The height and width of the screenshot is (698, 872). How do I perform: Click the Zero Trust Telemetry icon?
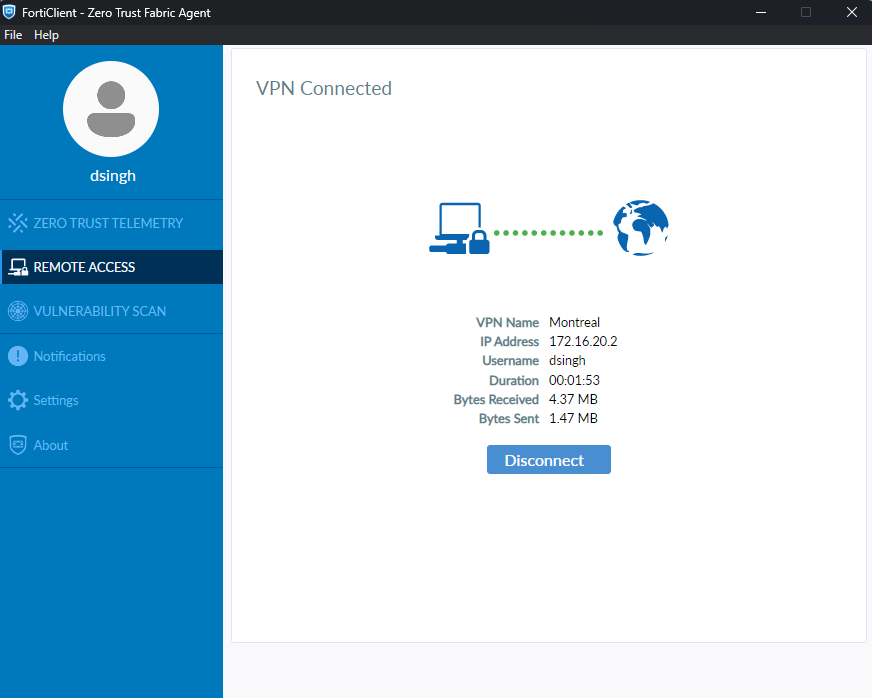click(x=18, y=223)
